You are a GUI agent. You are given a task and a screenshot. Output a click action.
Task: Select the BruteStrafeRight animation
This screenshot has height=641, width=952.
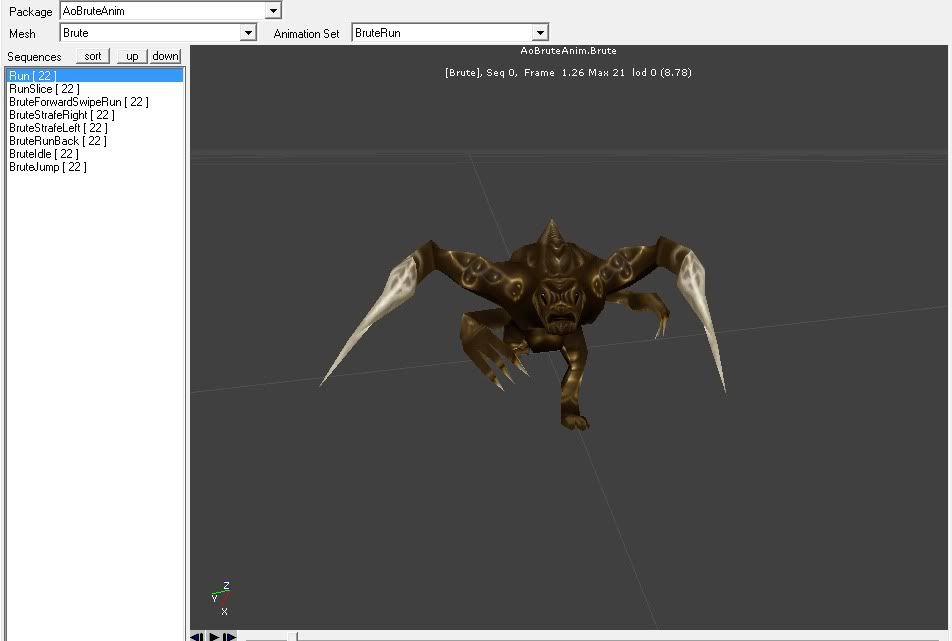coord(61,115)
